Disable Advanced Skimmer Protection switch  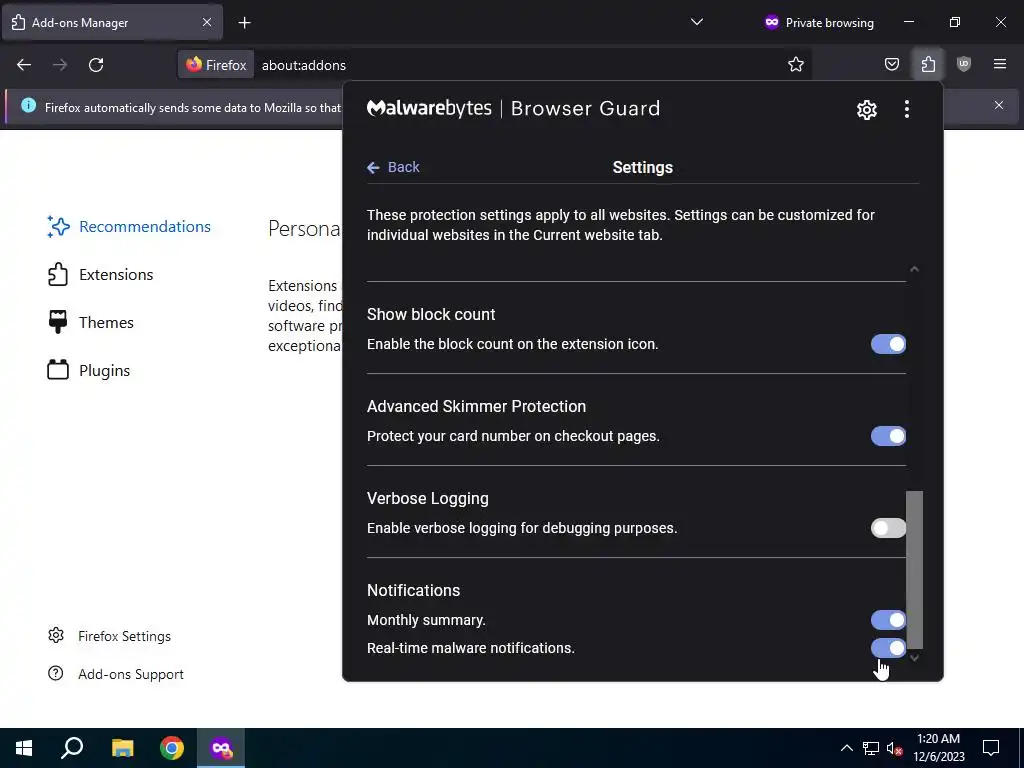pyautogui.click(x=888, y=436)
